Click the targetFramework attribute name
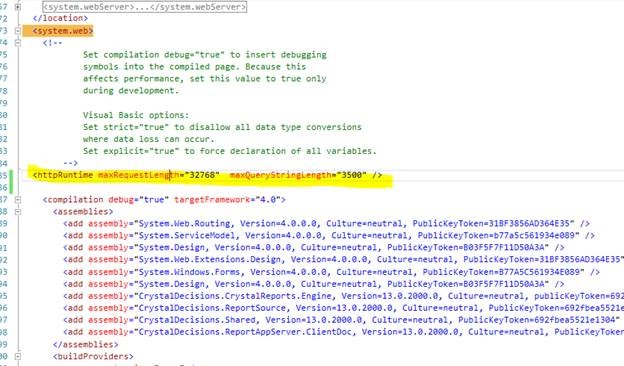Screen dimensions: 624x366 [212, 199]
